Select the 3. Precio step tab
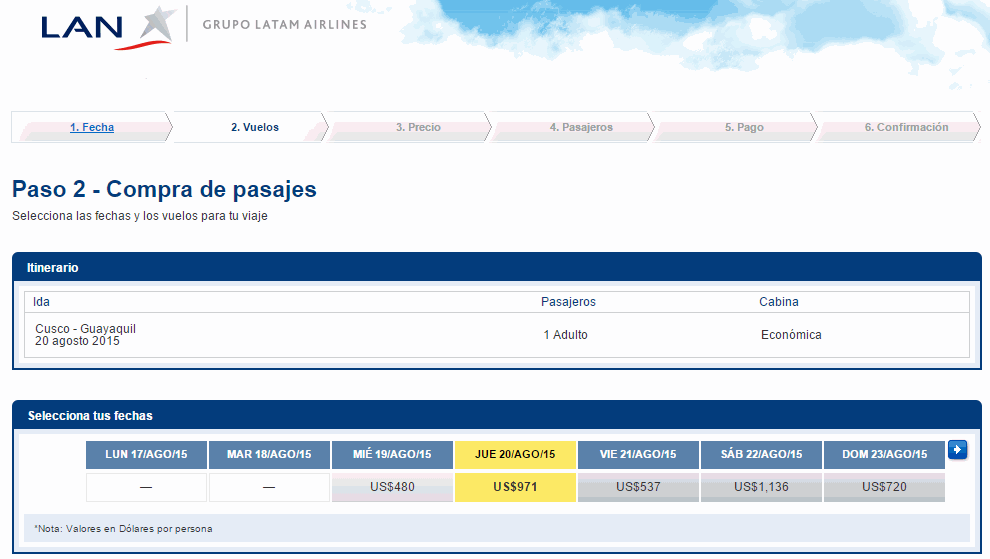The height and width of the screenshot is (559, 990). pos(418,128)
